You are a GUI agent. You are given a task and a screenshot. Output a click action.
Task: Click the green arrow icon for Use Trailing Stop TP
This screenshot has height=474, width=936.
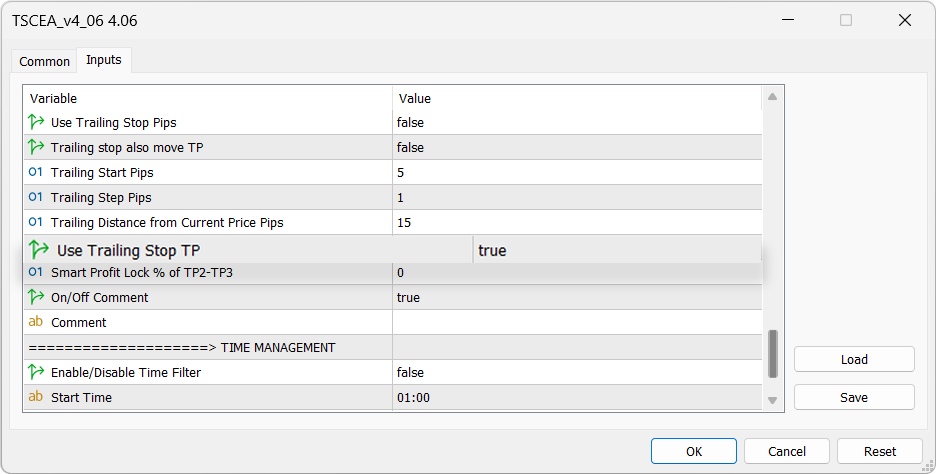pos(39,250)
